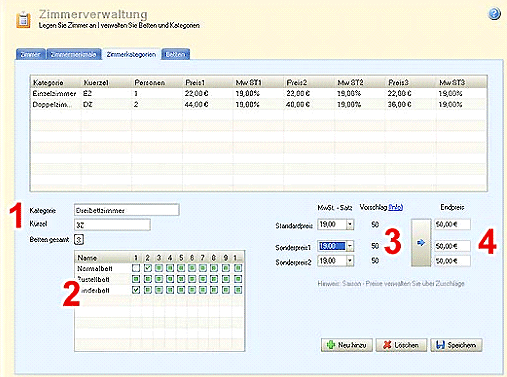This screenshot has width=507, height=377.
Task: Click the Vorschlag Info link
Action: pyautogui.click(x=396, y=207)
